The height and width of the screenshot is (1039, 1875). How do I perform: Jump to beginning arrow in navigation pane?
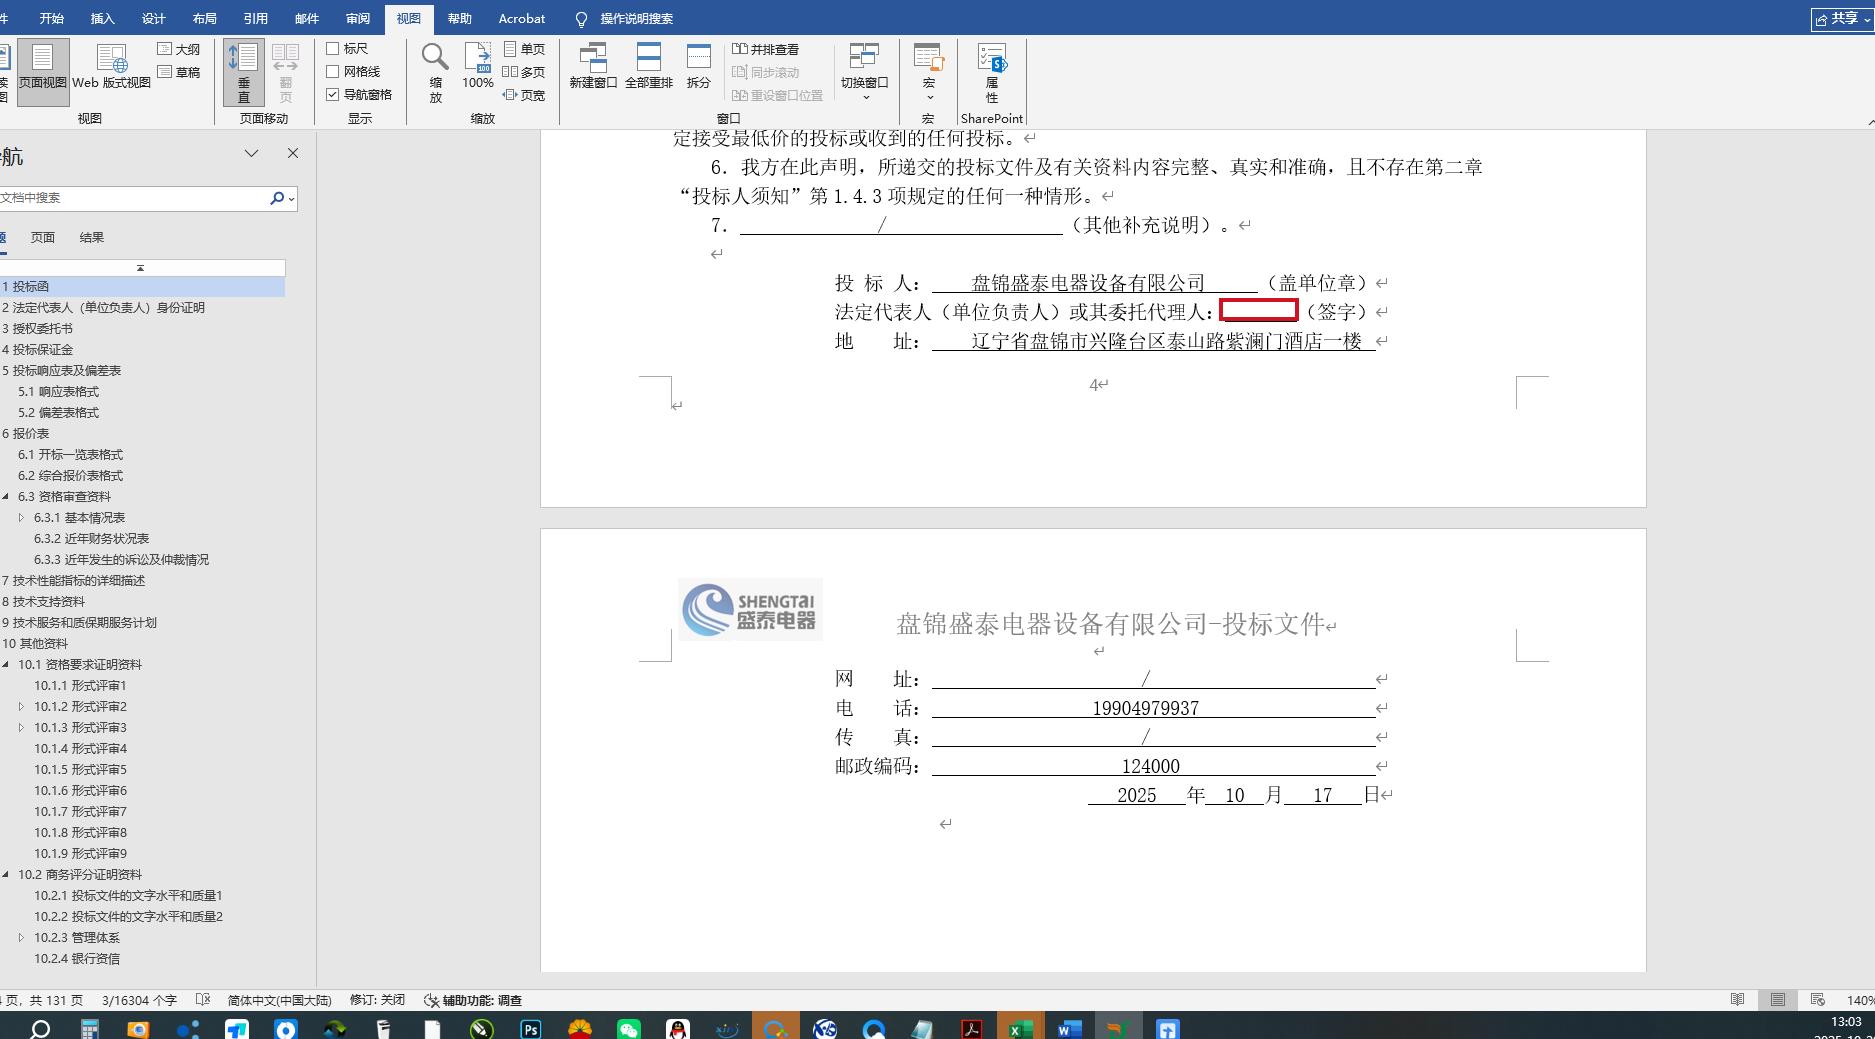click(x=140, y=268)
